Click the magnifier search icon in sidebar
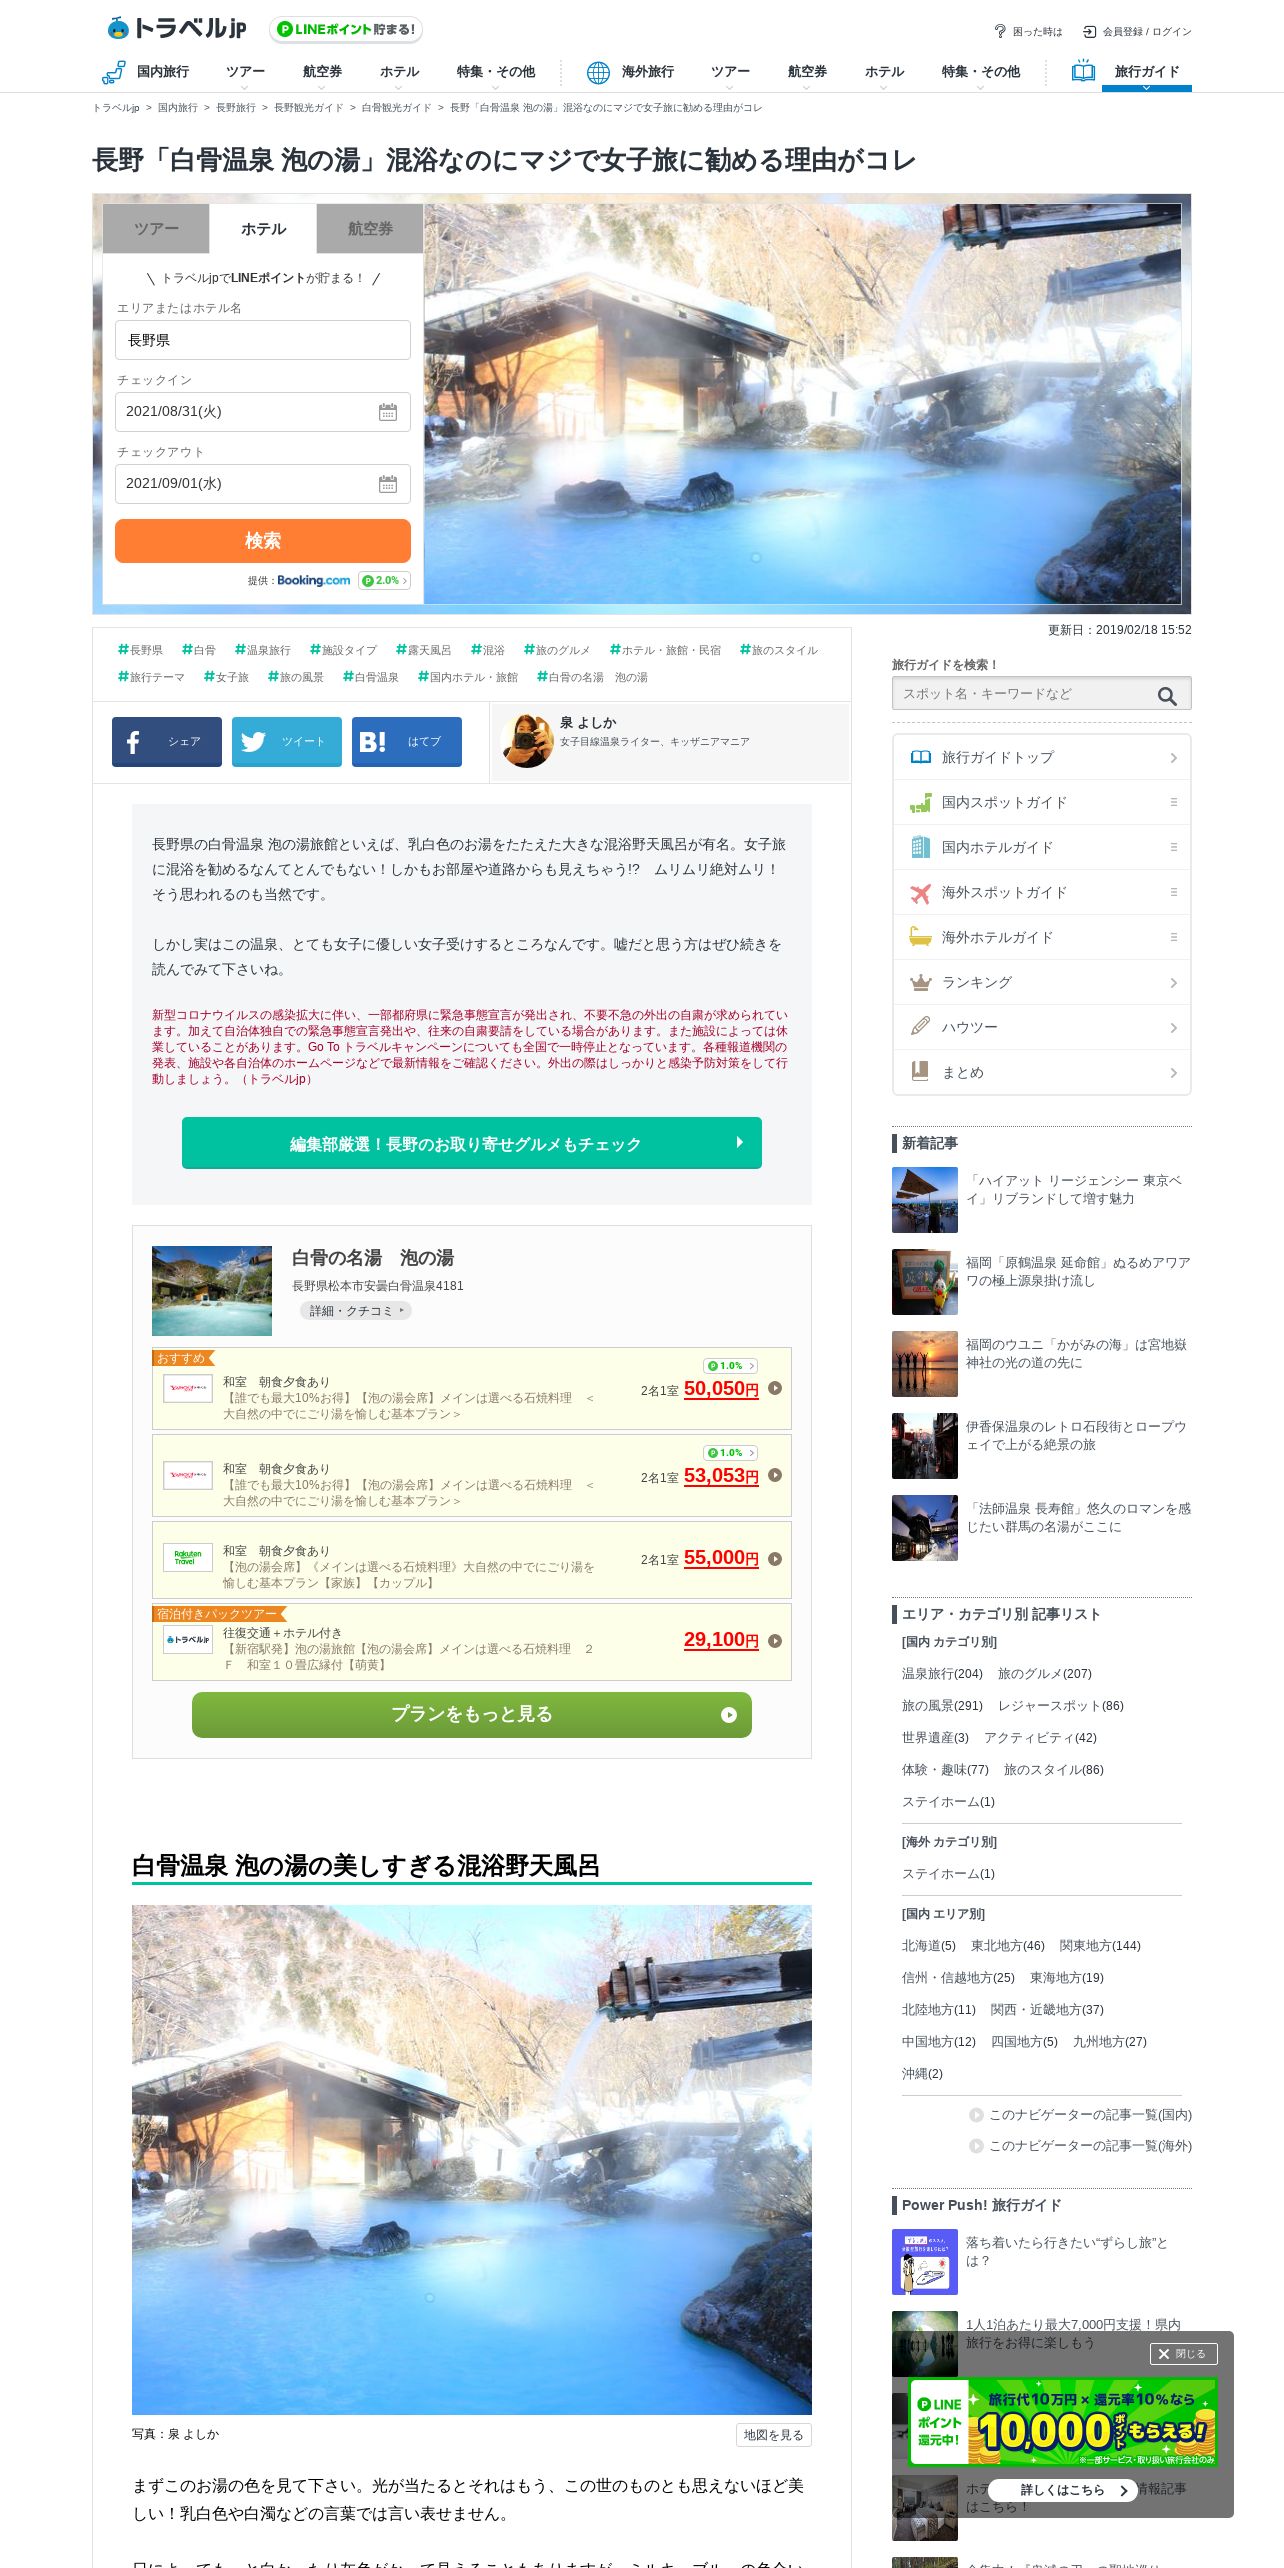This screenshot has height=2568, width=1284. coord(1167,696)
